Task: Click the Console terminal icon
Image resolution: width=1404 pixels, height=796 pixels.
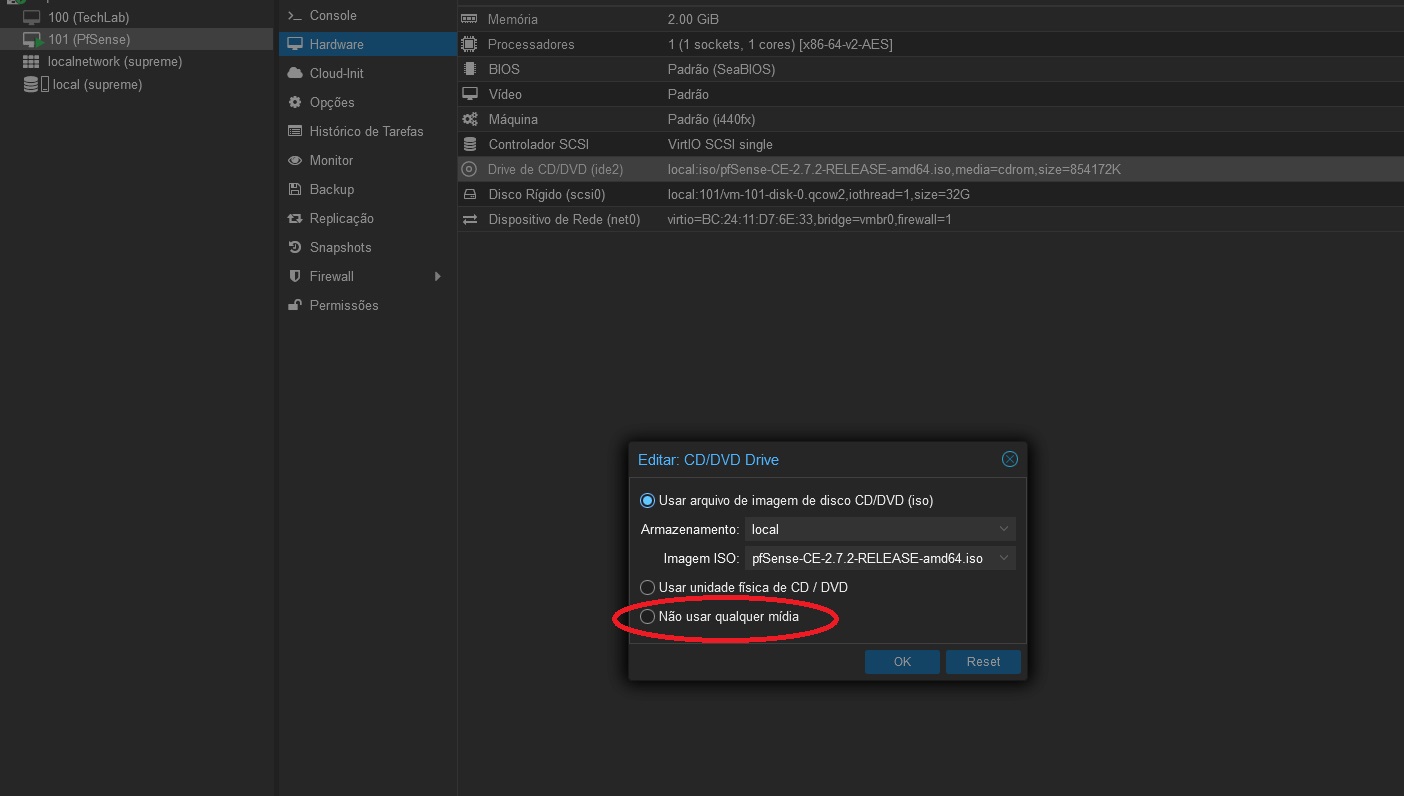Action: 295,16
